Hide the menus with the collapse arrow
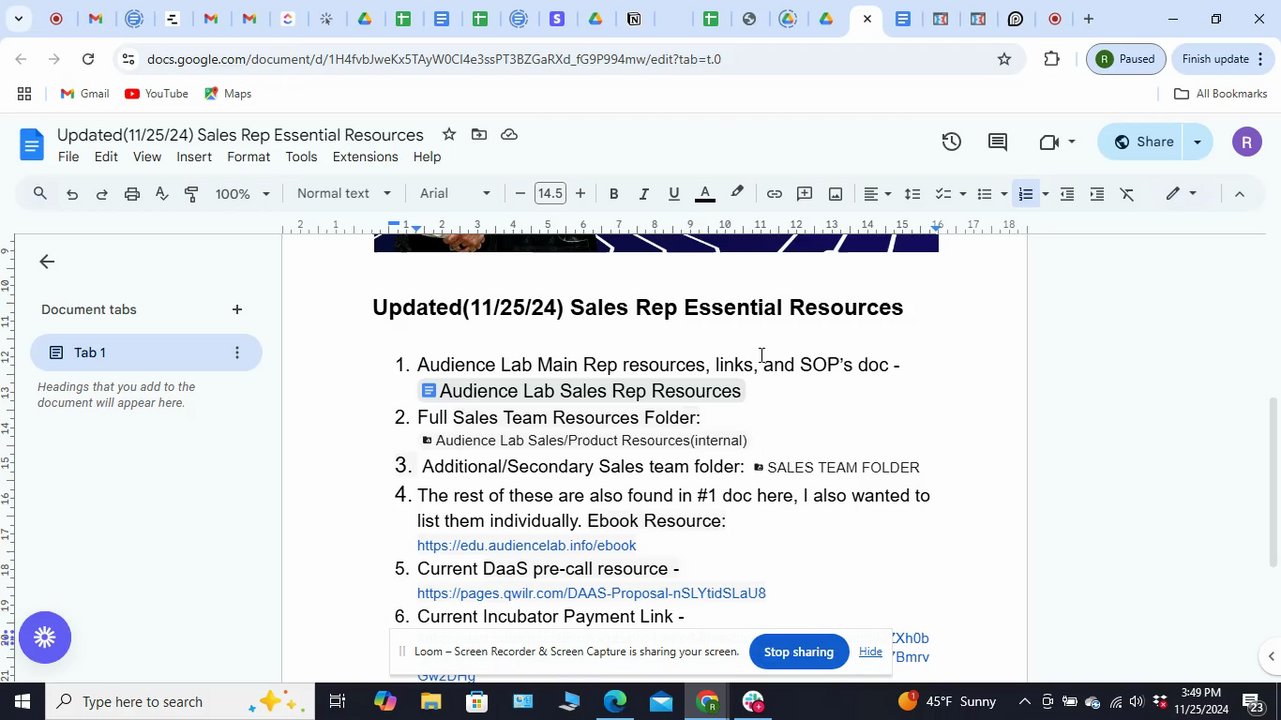This screenshot has height=720, width=1281. pos(1239,194)
